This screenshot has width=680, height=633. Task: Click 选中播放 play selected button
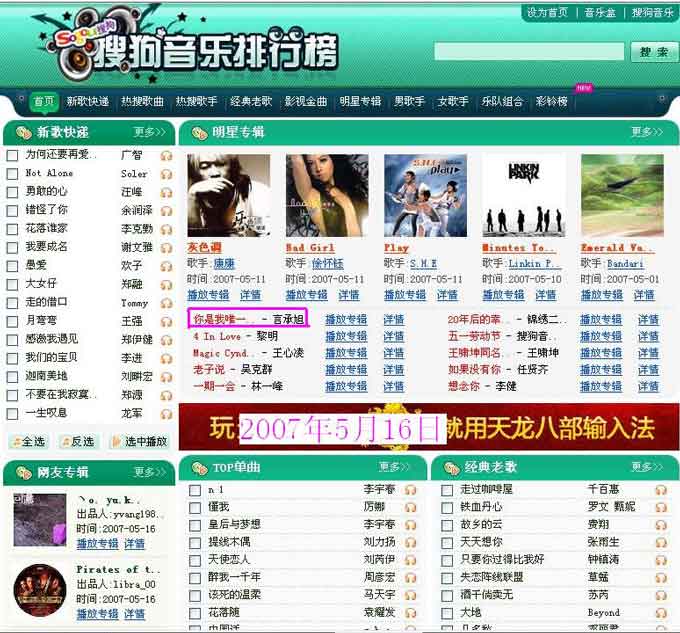(140, 442)
